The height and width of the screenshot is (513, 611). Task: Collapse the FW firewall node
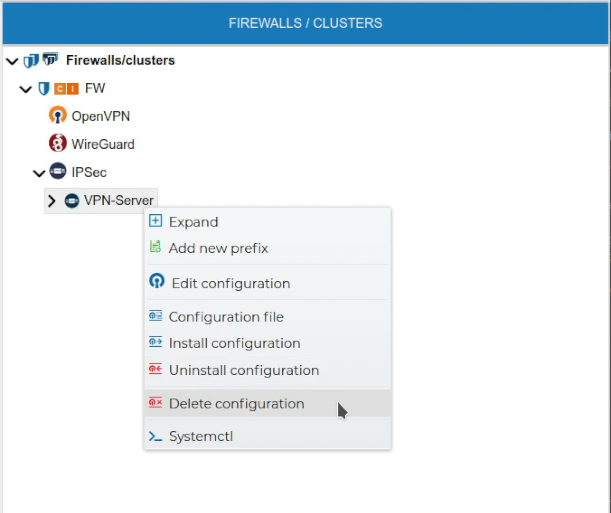[26, 89]
